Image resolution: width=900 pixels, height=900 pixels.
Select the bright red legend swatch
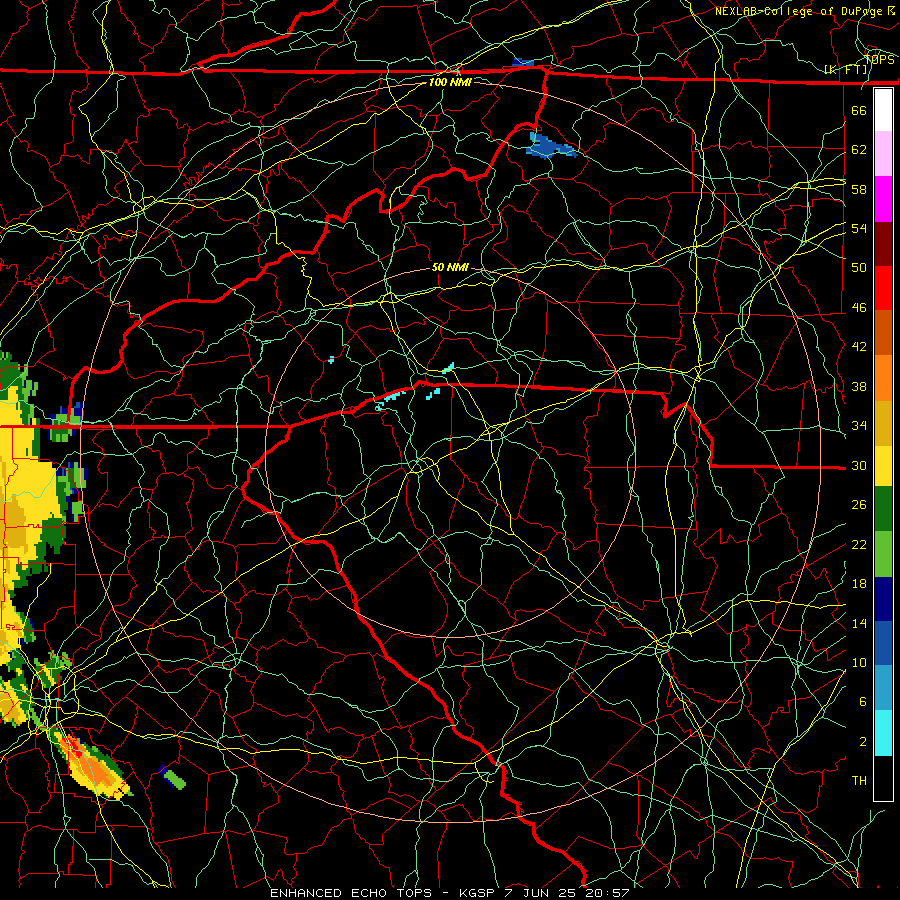tap(883, 288)
